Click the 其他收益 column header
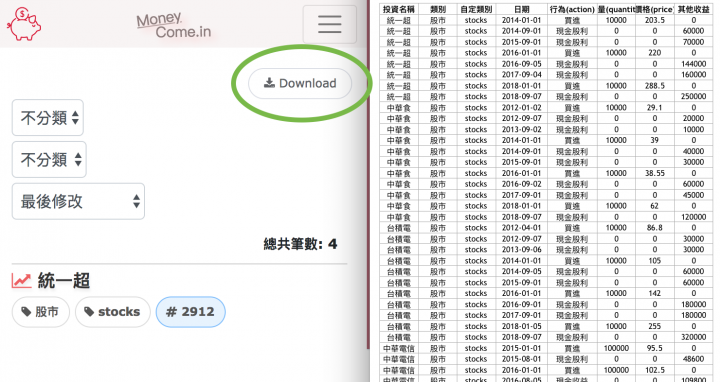The image size is (720, 382). pyautogui.click(x=693, y=9)
